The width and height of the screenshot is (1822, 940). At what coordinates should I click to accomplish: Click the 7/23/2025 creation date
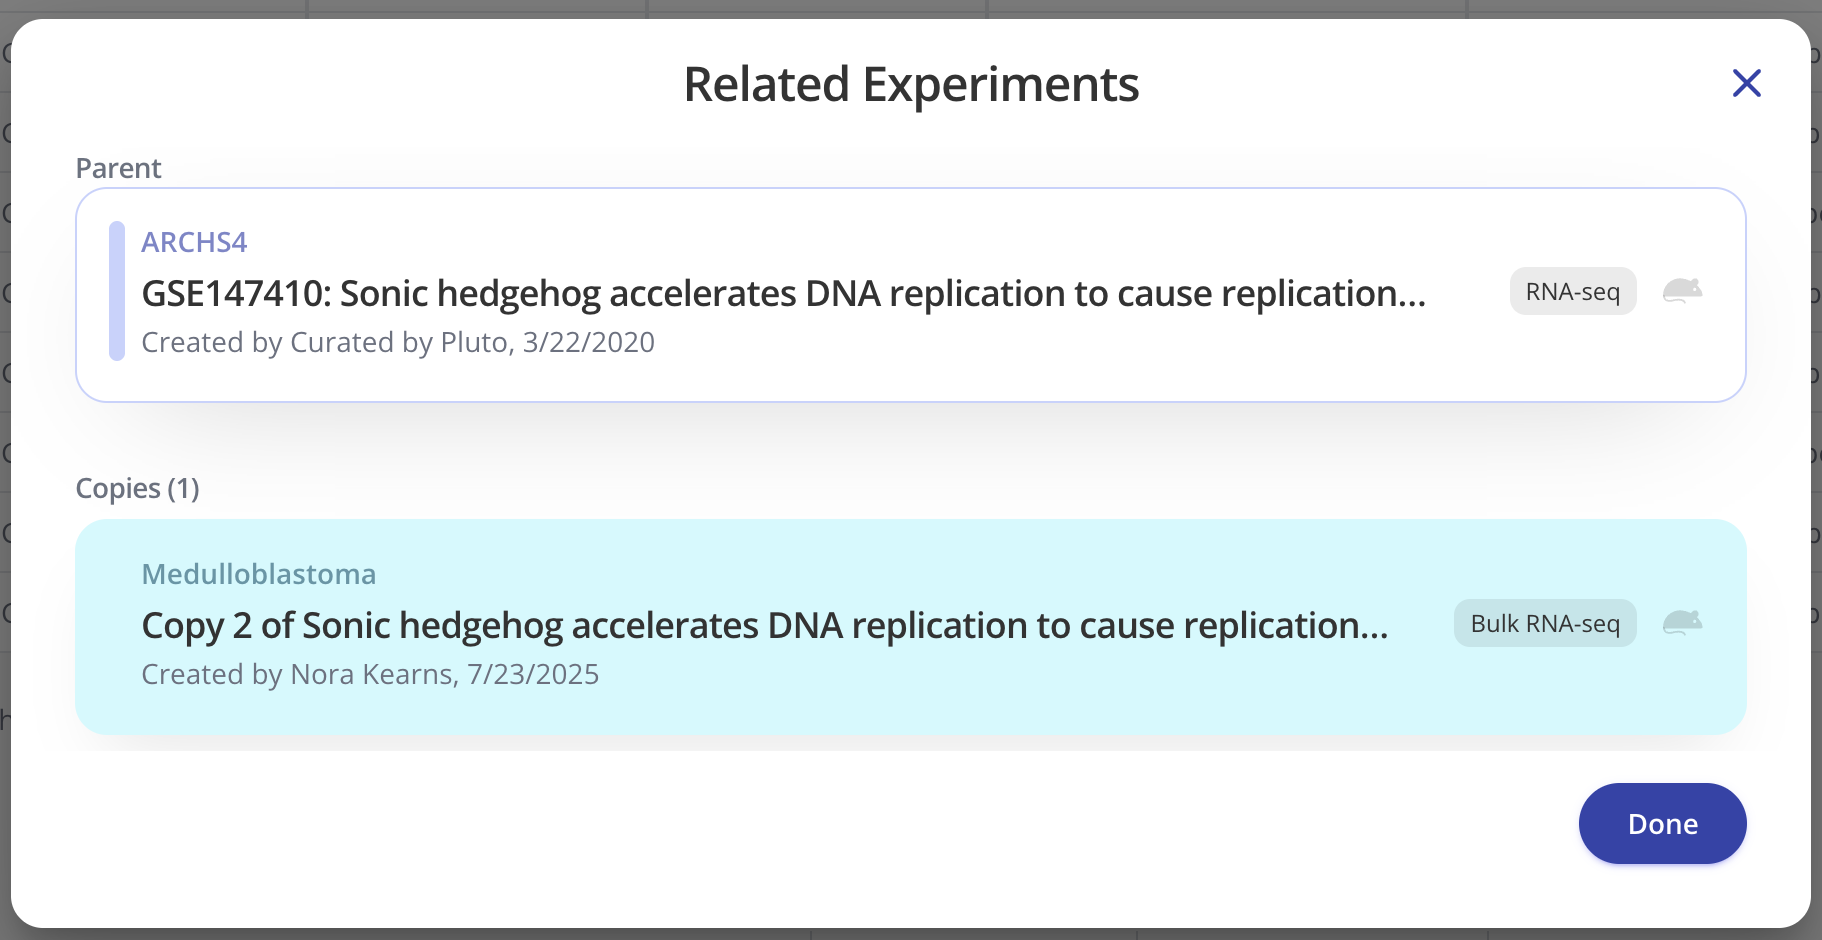tap(533, 674)
